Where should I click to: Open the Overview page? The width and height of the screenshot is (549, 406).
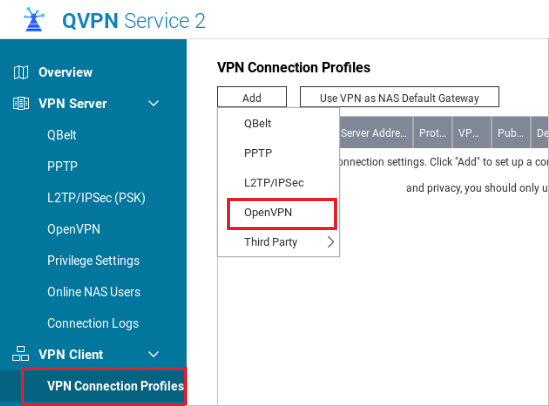click(65, 72)
